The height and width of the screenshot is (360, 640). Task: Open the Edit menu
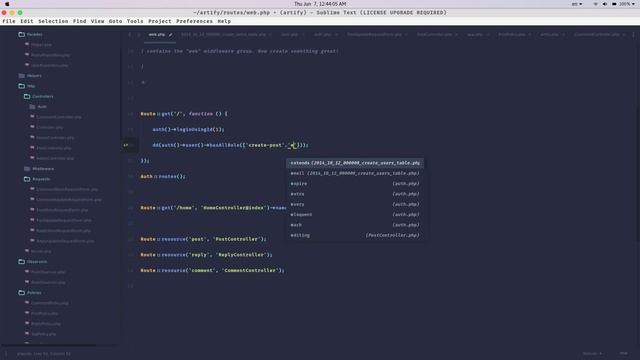tap(27, 21)
